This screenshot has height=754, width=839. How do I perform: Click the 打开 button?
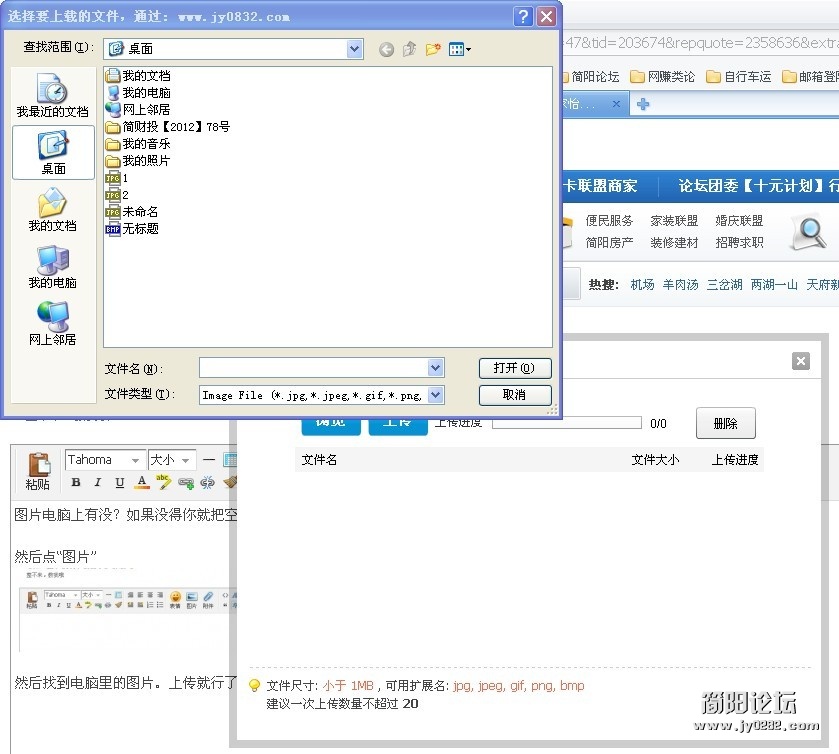coord(515,368)
